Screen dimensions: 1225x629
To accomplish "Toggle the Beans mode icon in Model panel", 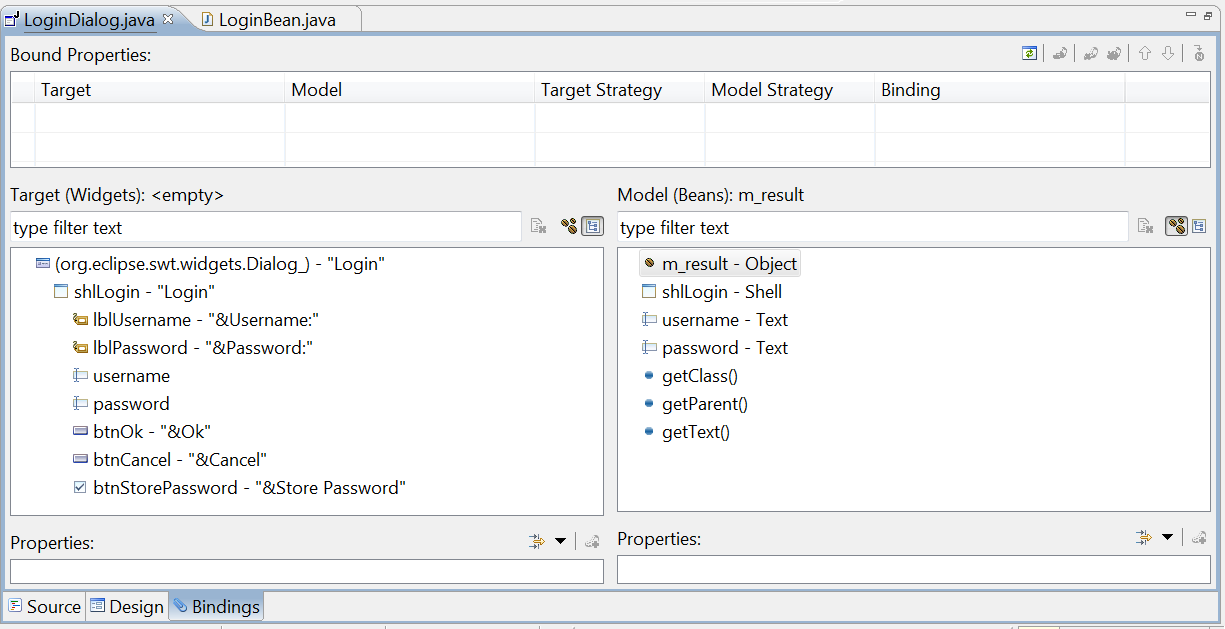I will [1176, 227].
